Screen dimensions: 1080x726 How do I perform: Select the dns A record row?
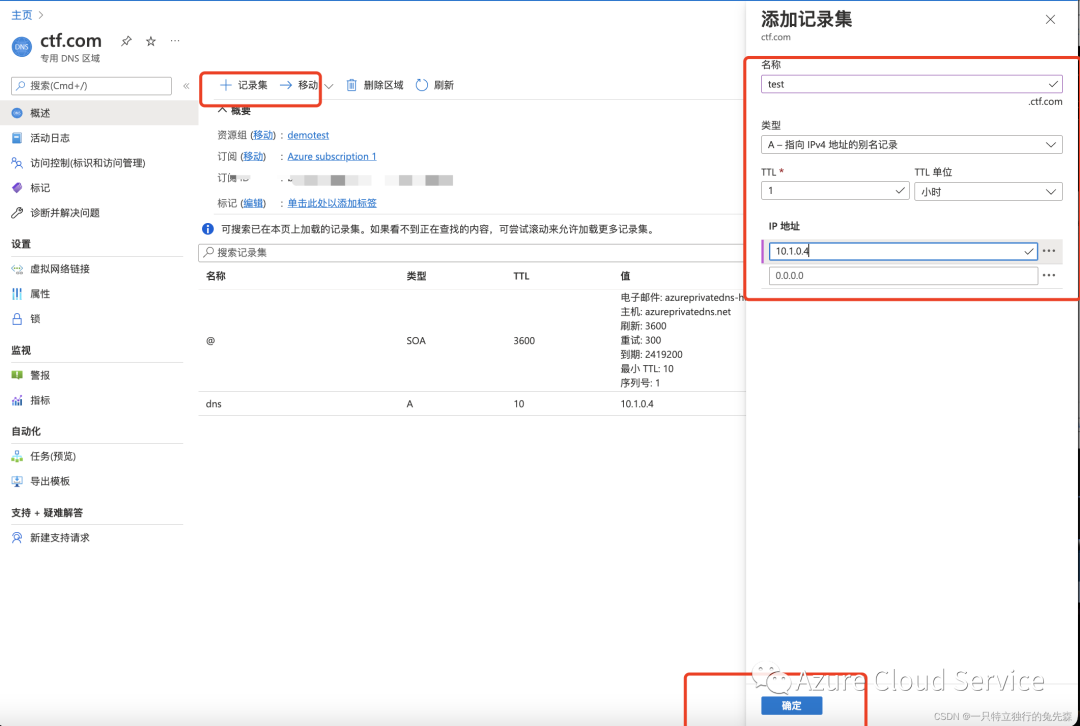(x=472, y=404)
